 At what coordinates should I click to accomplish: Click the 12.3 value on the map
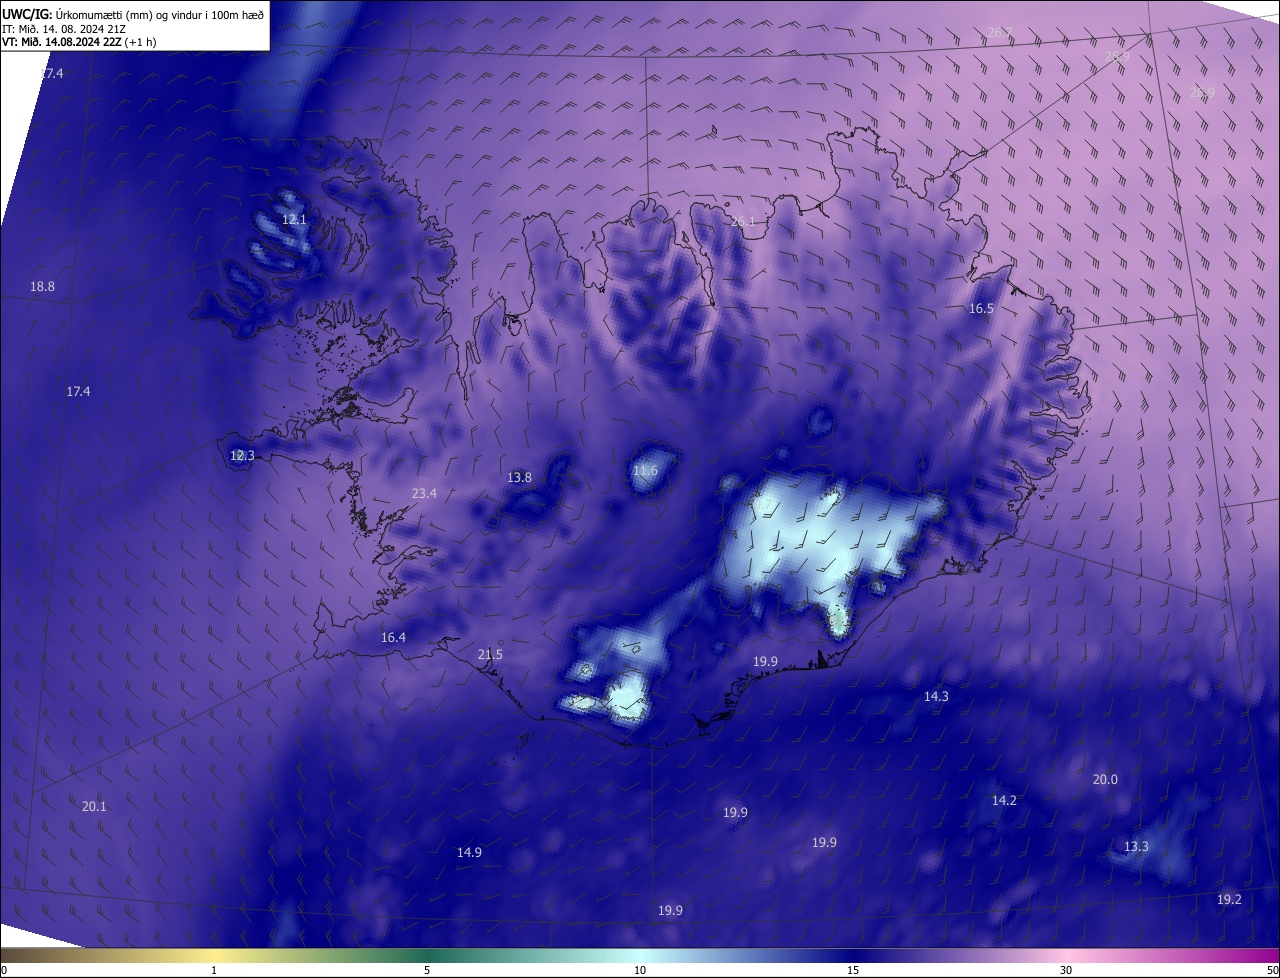coord(242,455)
